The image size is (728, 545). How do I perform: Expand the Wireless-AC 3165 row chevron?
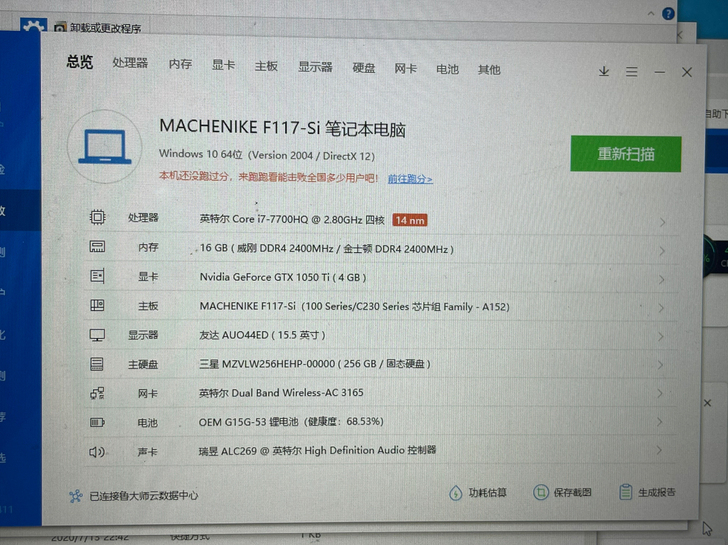[660, 394]
